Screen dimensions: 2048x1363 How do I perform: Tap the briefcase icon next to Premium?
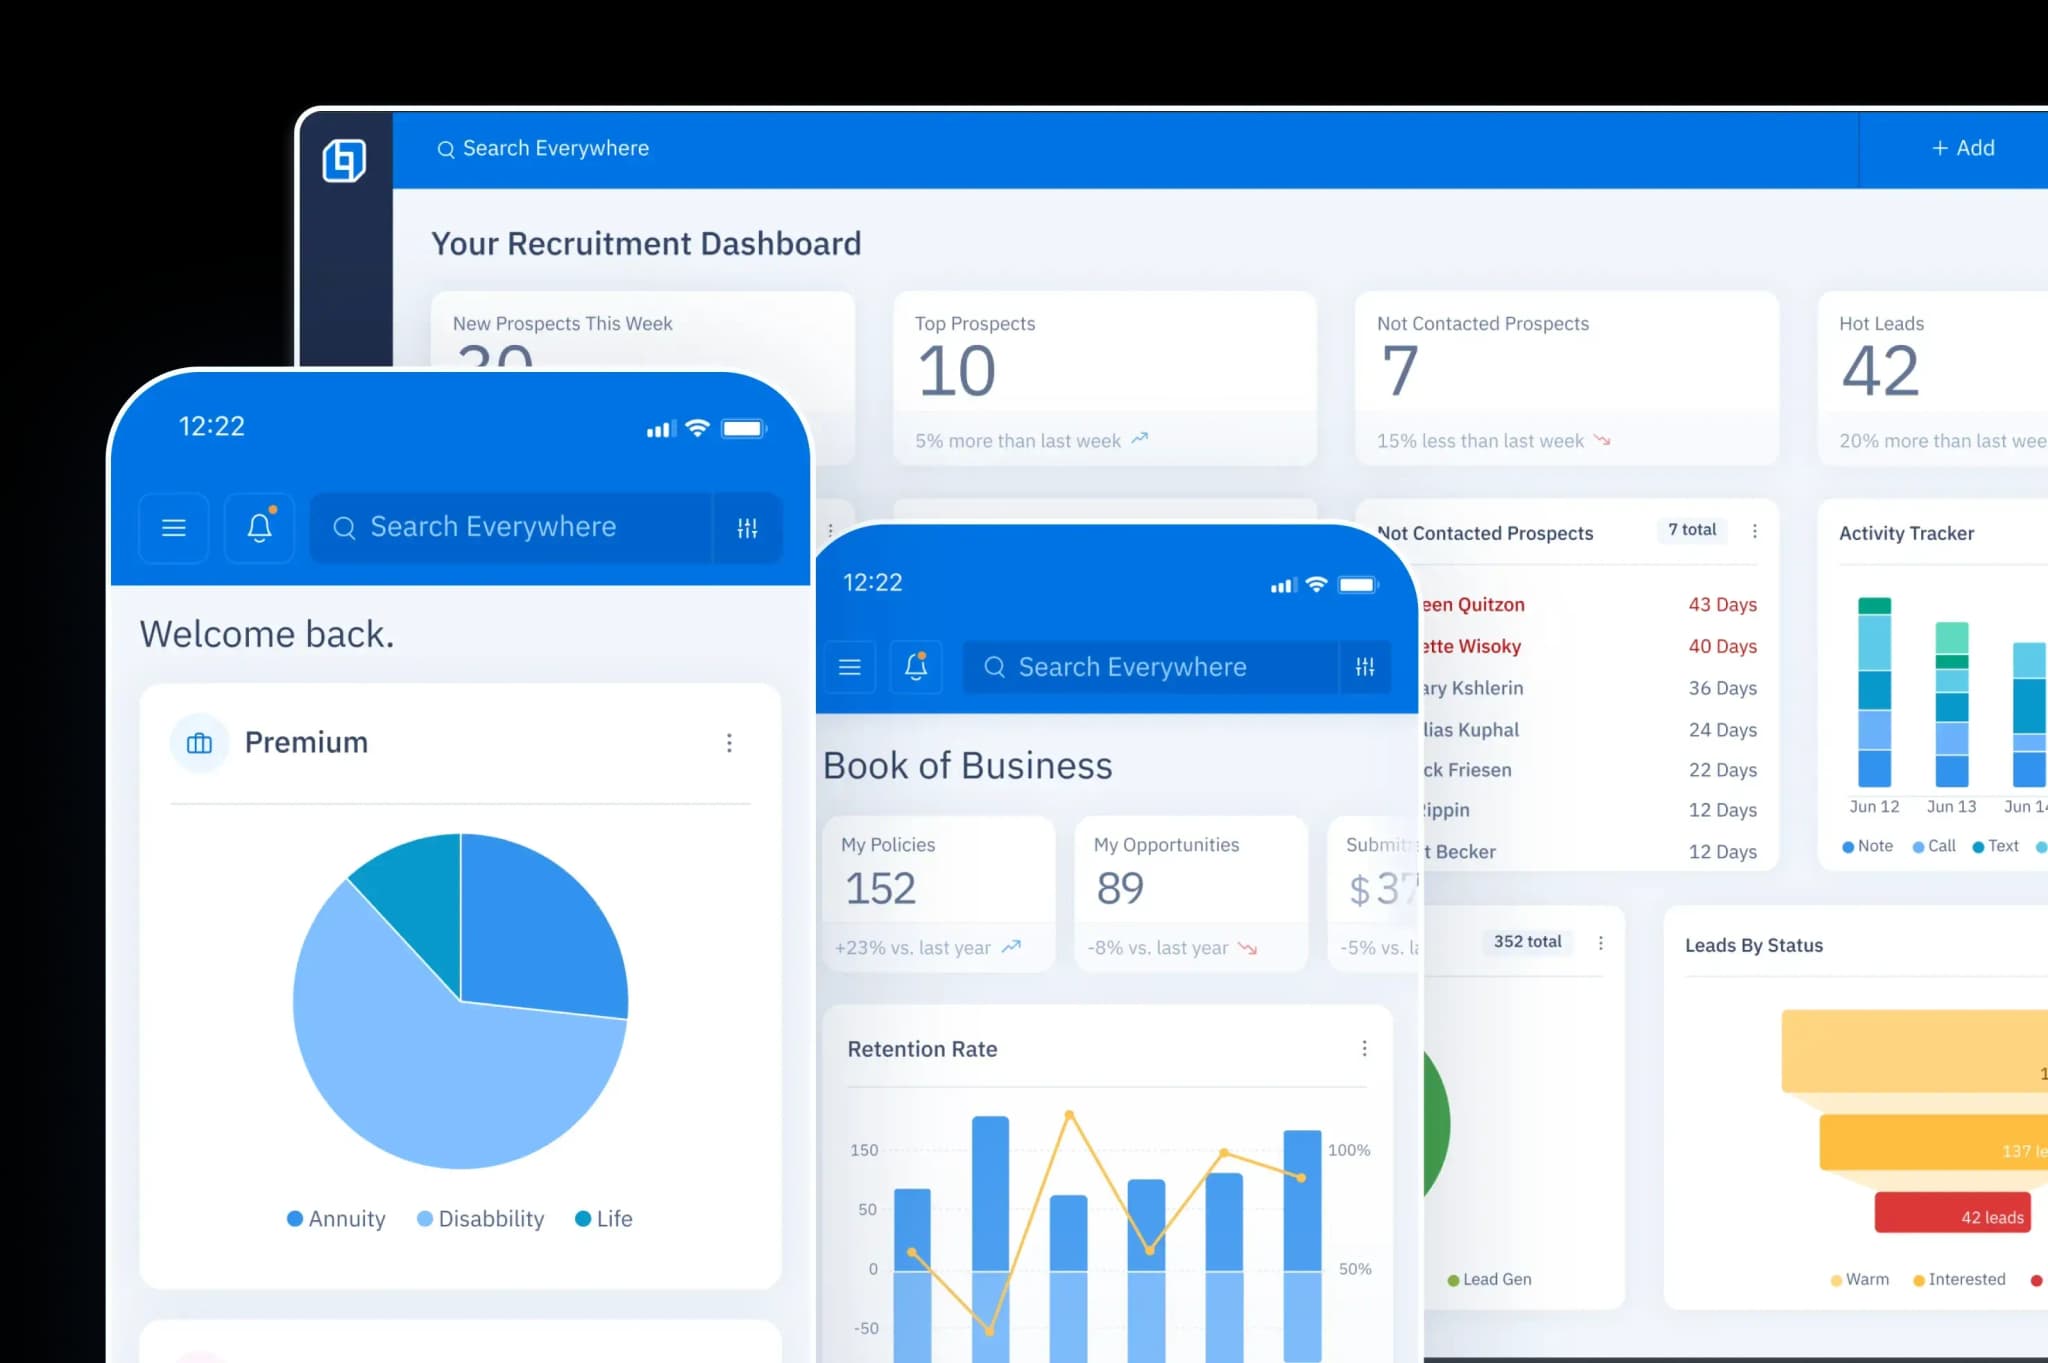(x=199, y=742)
